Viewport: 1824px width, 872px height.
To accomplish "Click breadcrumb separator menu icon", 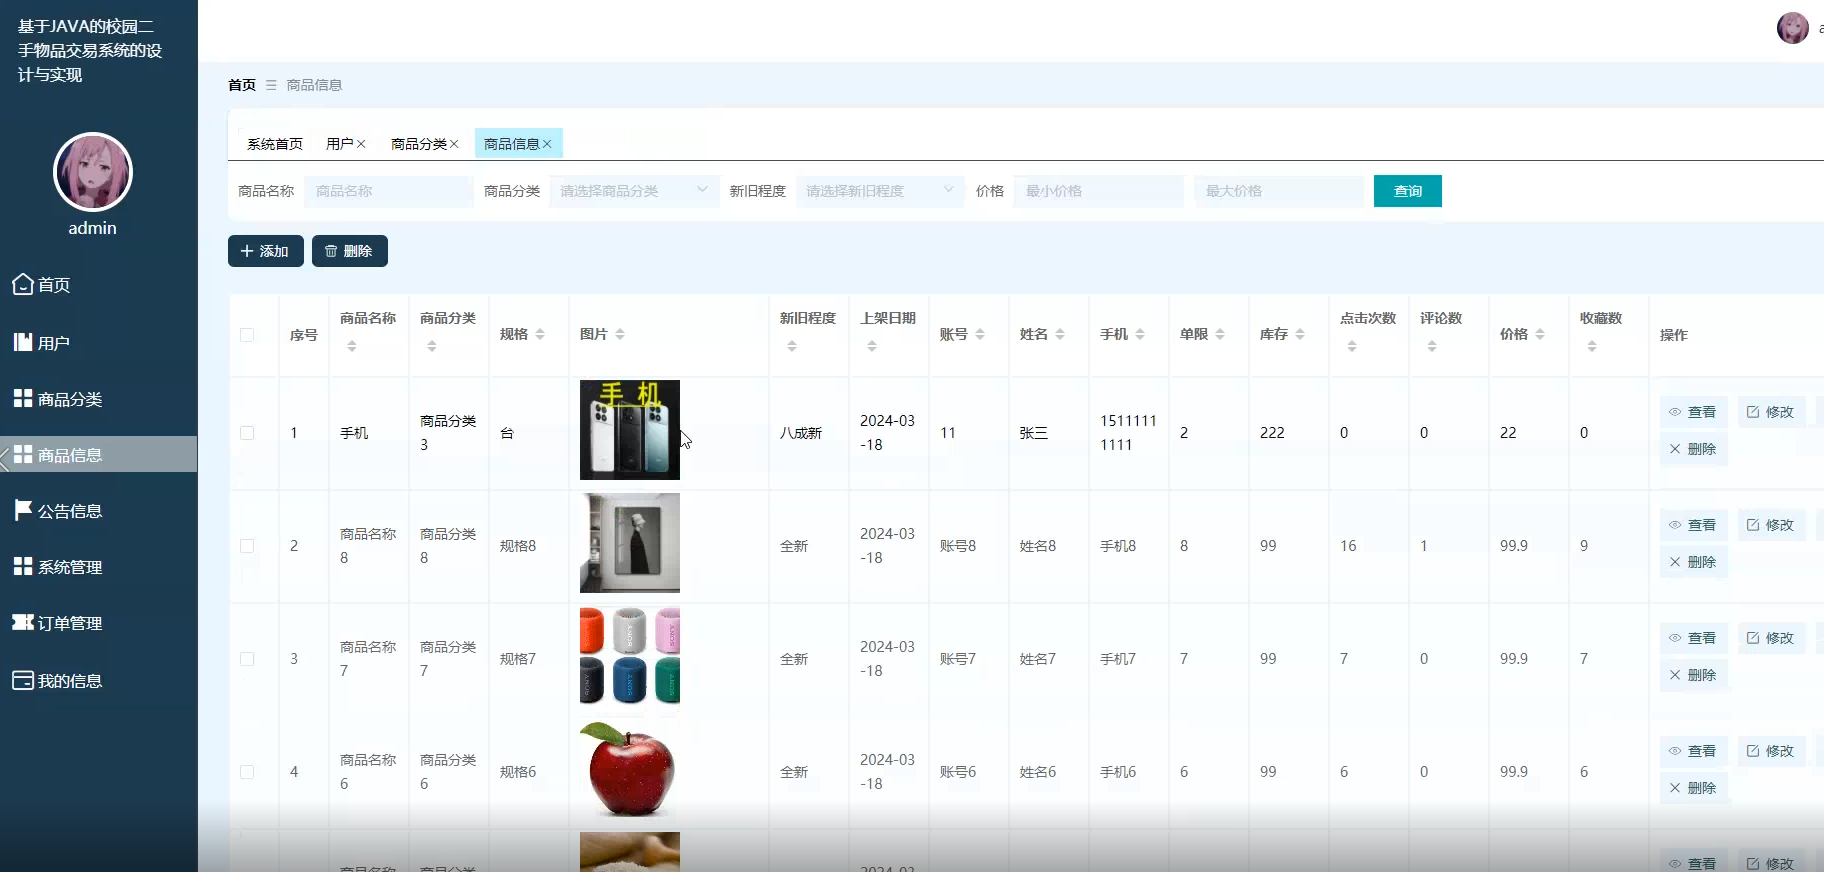I will pos(271,85).
